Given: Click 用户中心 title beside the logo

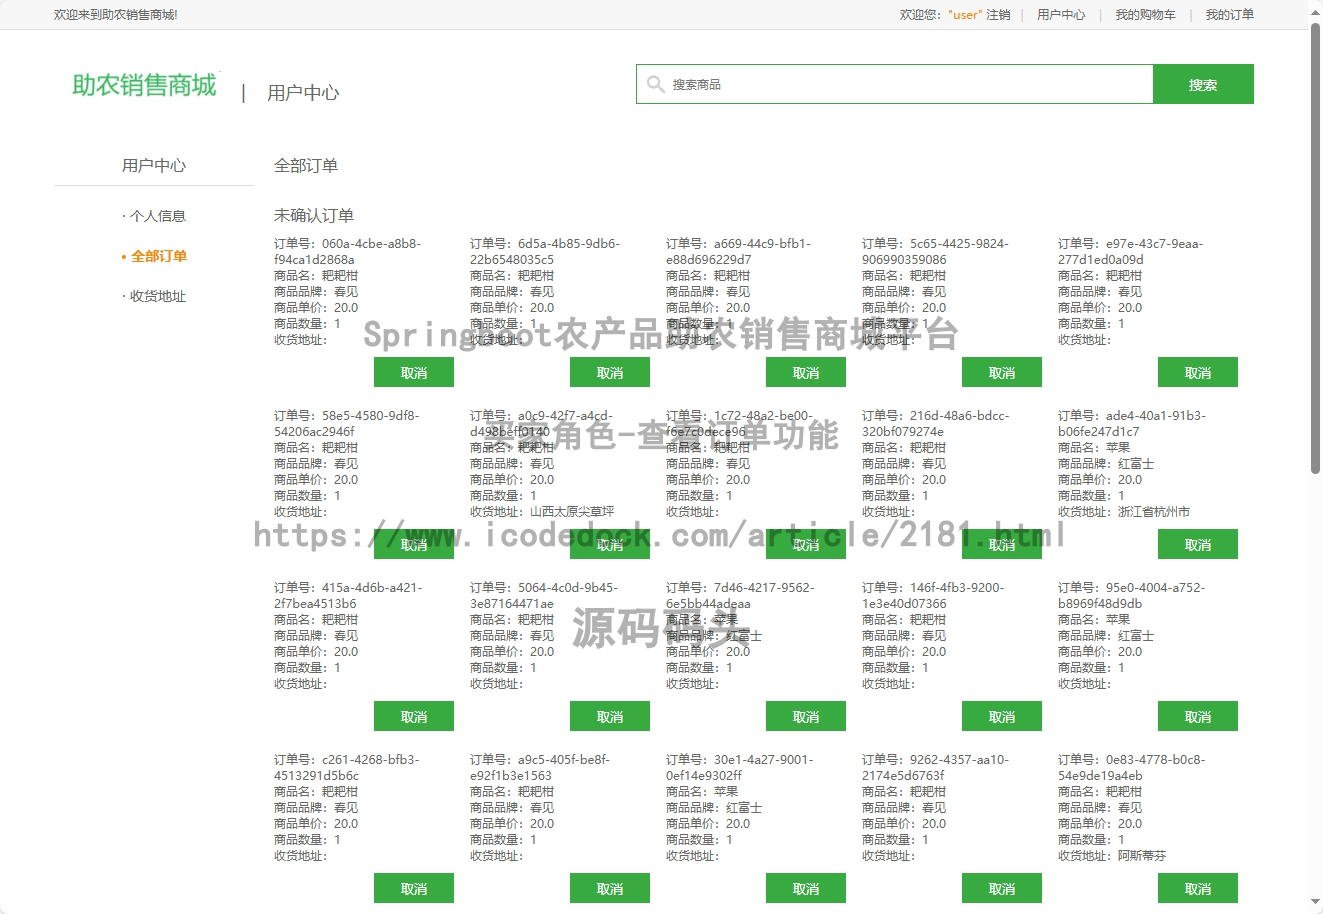Looking at the screenshot, I should click(x=303, y=93).
